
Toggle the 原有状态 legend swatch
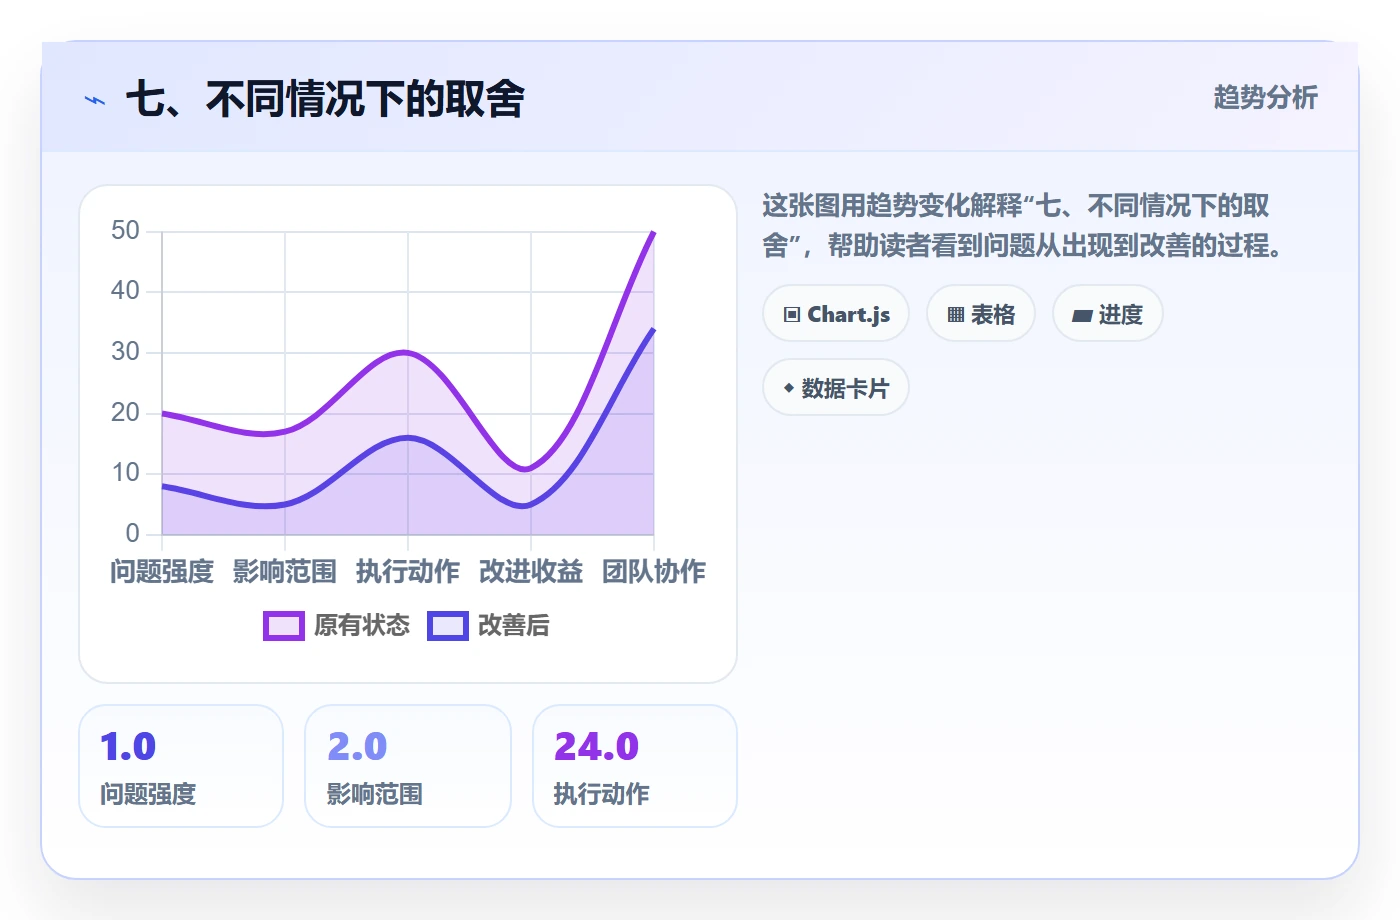(x=284, y=626)
